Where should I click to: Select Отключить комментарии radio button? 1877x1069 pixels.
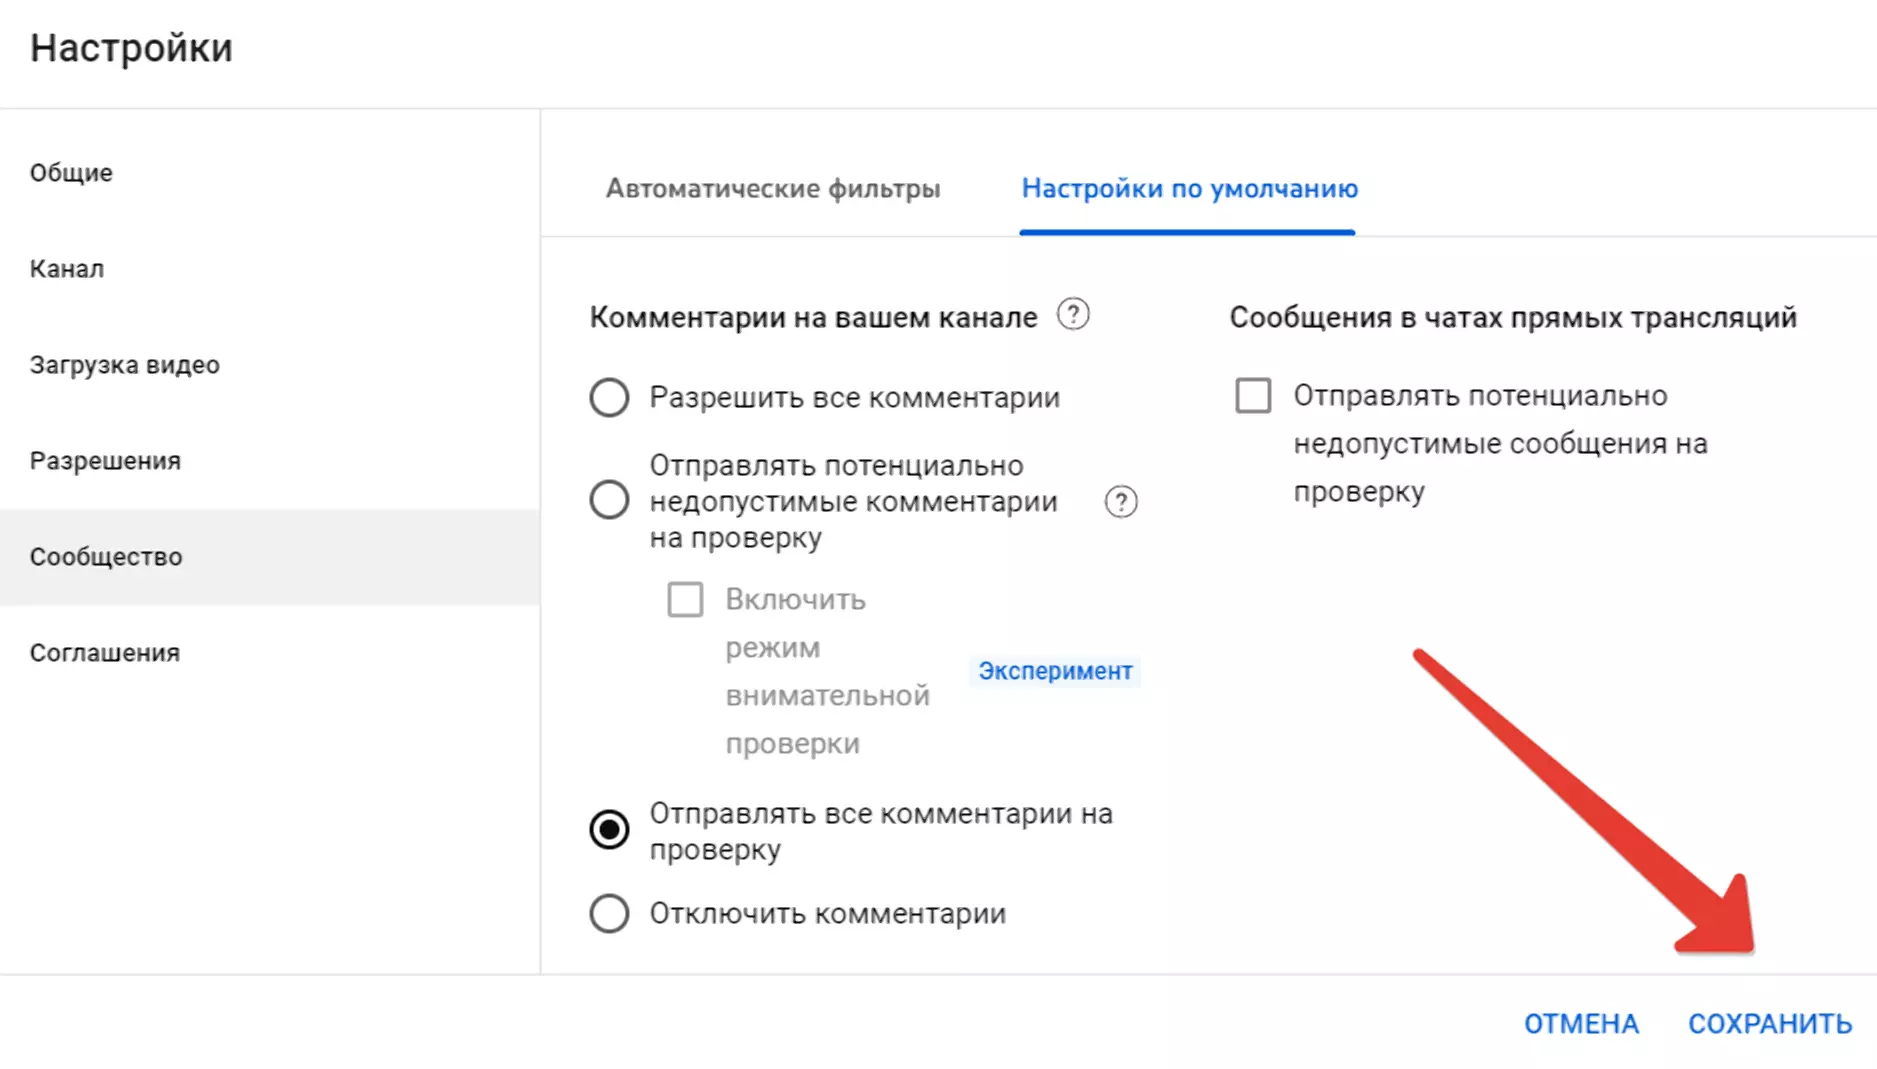pyautogui.click(x=609, y=914)
